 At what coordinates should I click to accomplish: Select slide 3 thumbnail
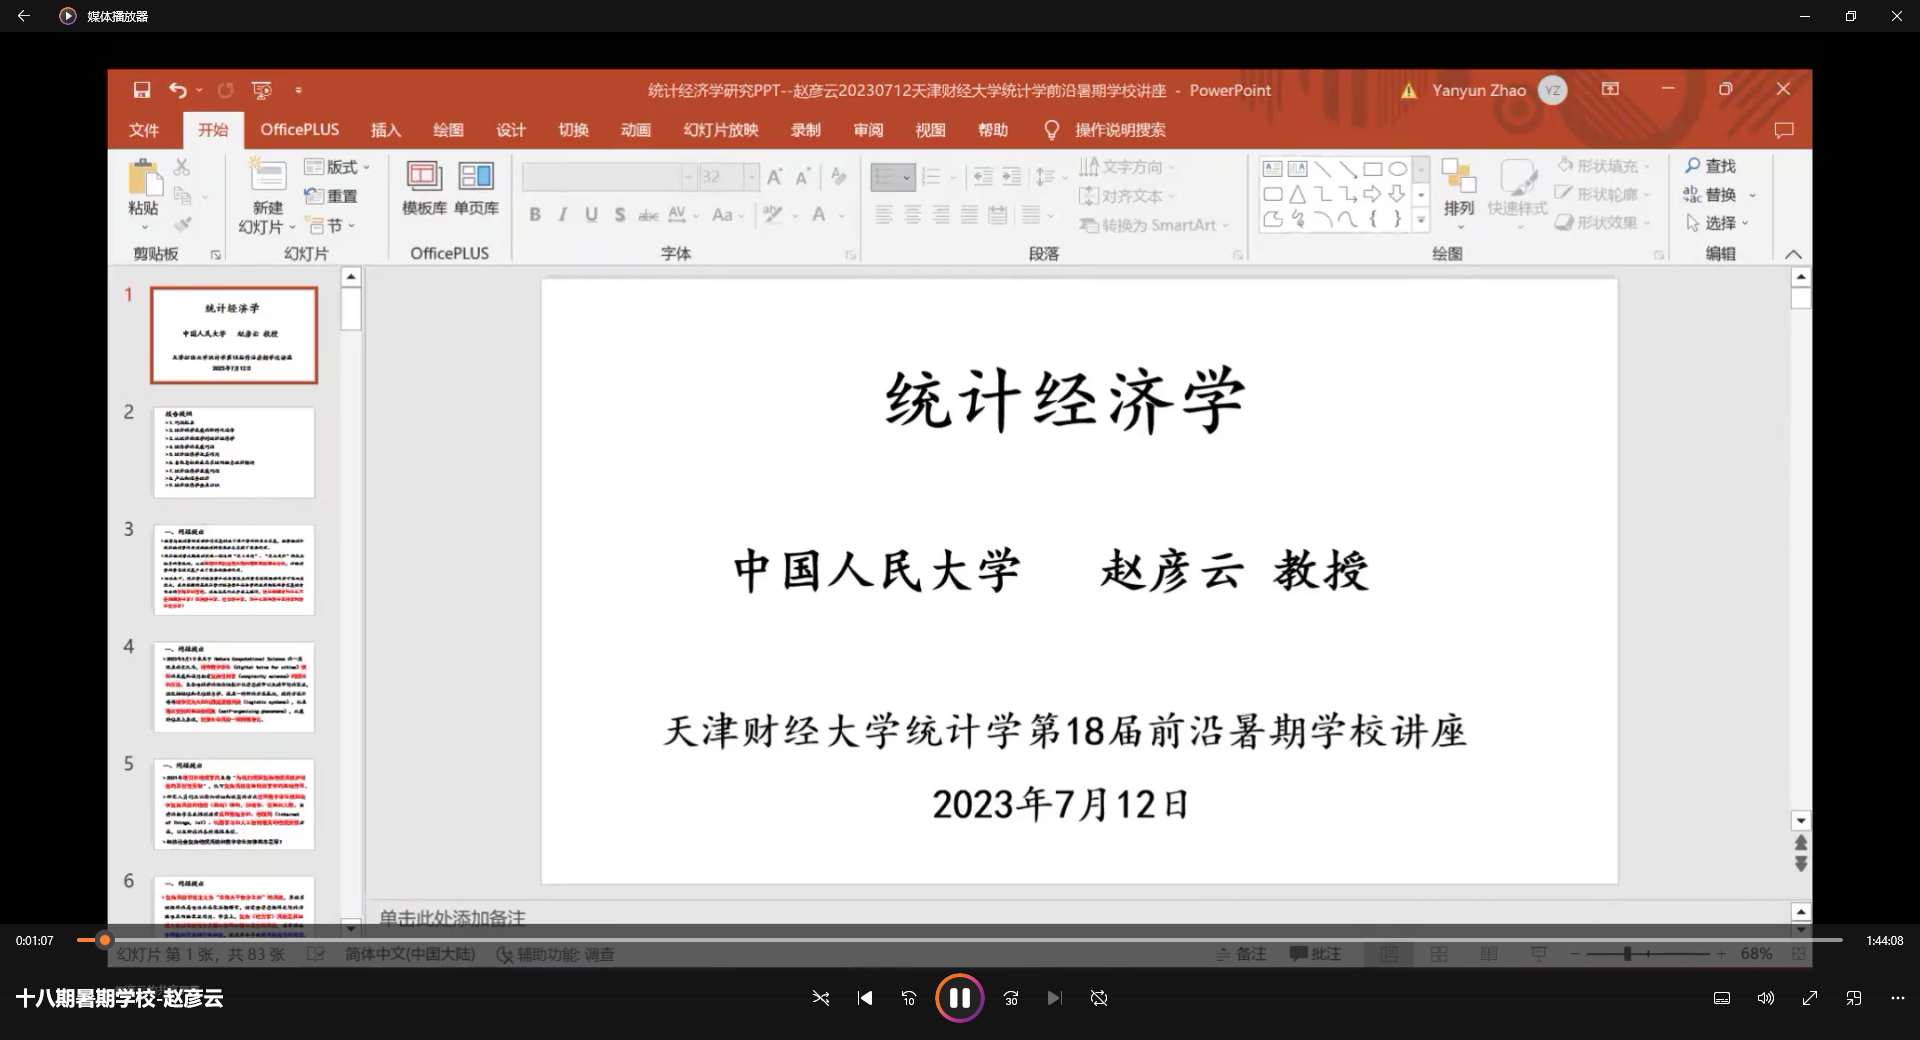click(234, 569)
